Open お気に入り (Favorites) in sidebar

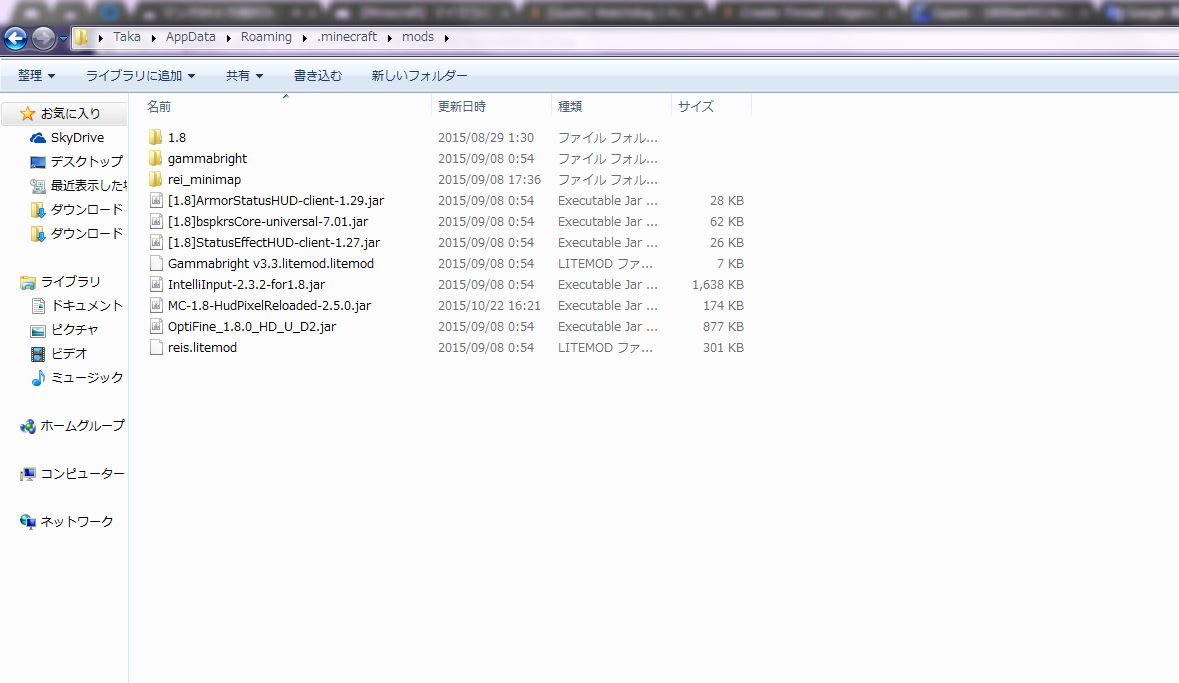[x=70, y=114]
